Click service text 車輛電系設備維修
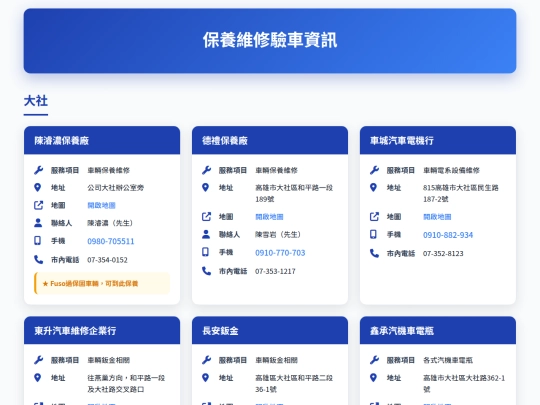Viewport: 540px width, 405px height. point(451,170)
